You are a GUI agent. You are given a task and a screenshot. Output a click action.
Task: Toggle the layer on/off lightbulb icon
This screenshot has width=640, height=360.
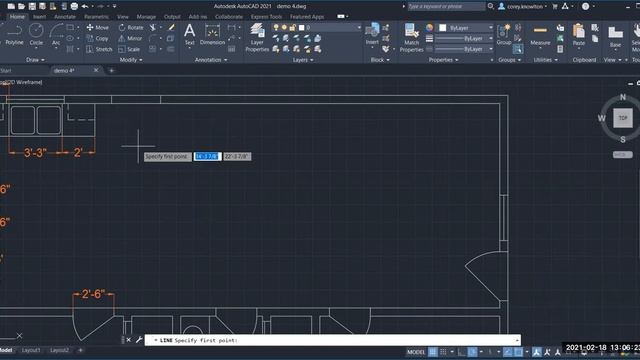click(x=276, y=27)
